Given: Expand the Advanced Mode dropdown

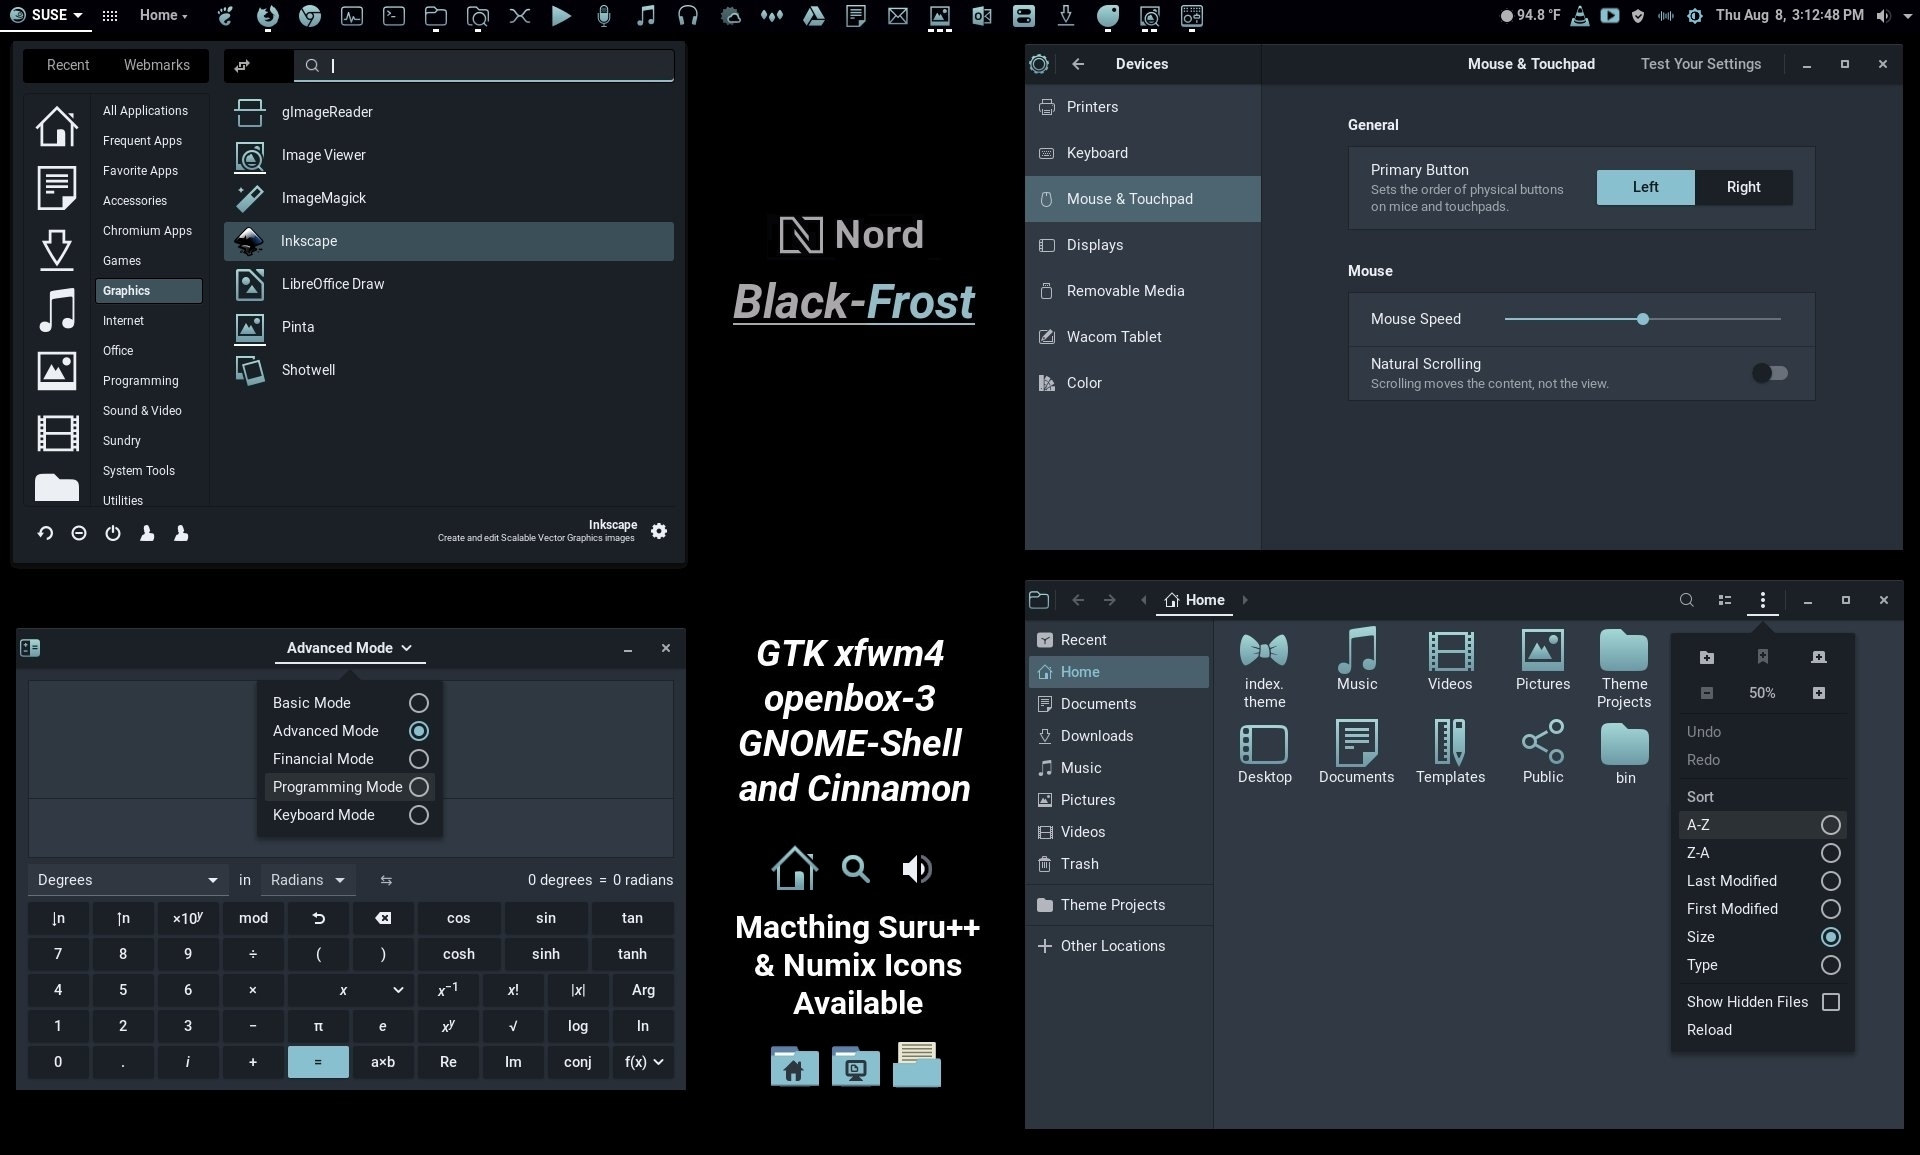Looking at the screenshot, I should point(350,648).
